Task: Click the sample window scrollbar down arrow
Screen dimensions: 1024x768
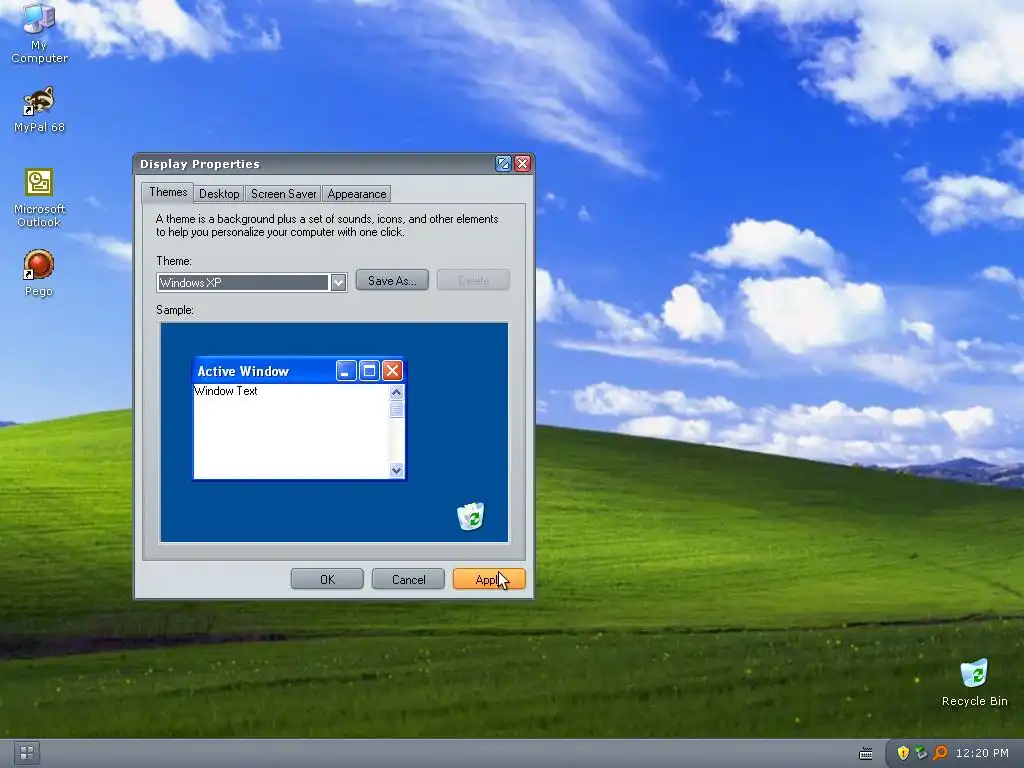Action: [396, 470]
